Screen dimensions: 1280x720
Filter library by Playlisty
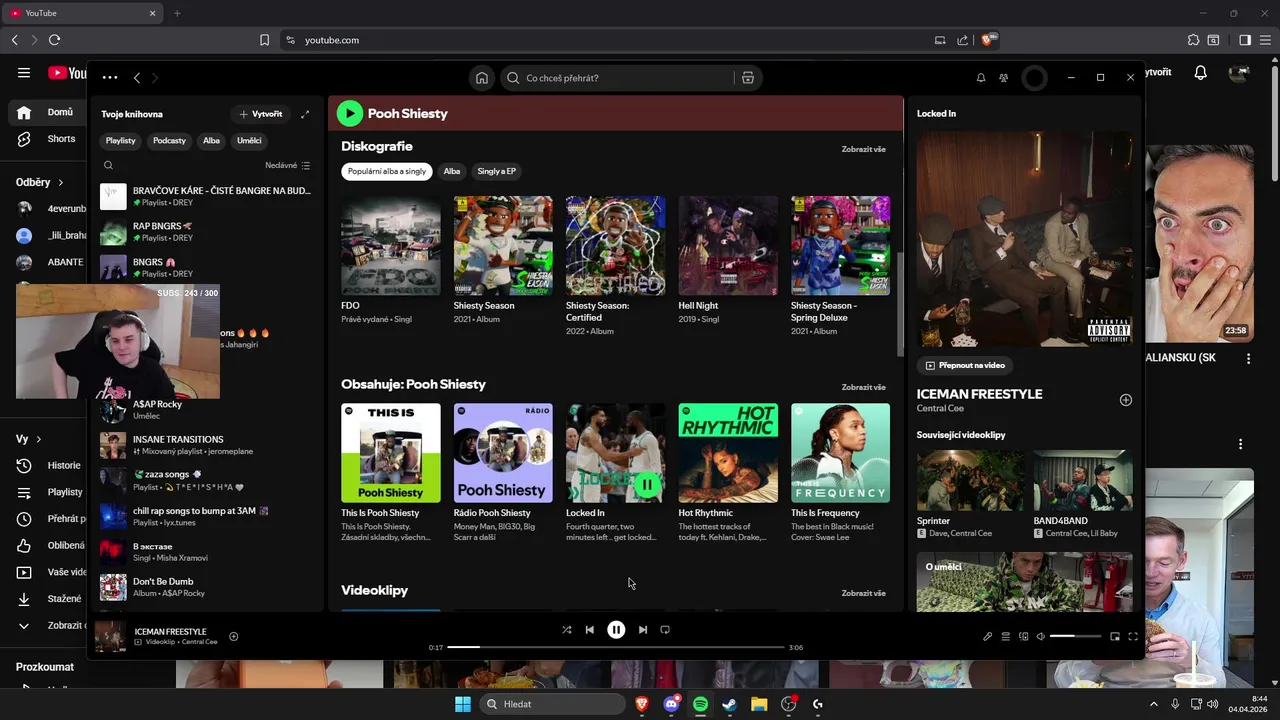121,141
